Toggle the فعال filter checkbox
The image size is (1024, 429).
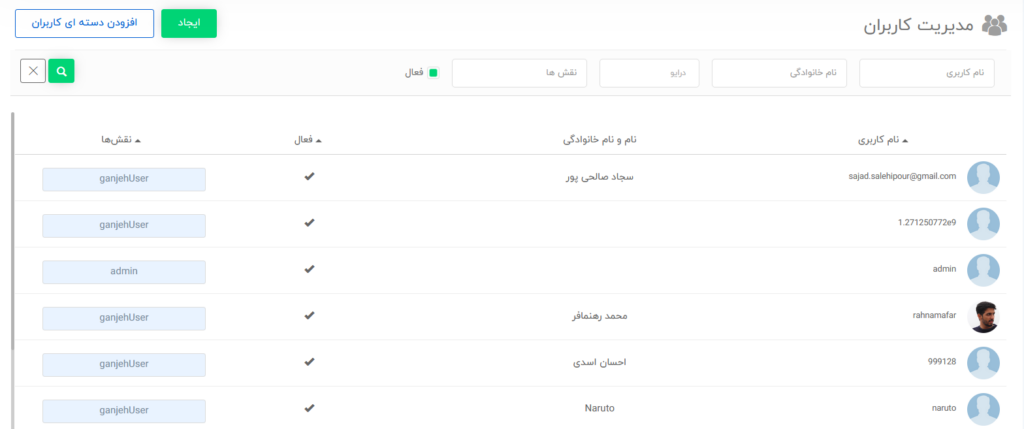tap(433, 72)
